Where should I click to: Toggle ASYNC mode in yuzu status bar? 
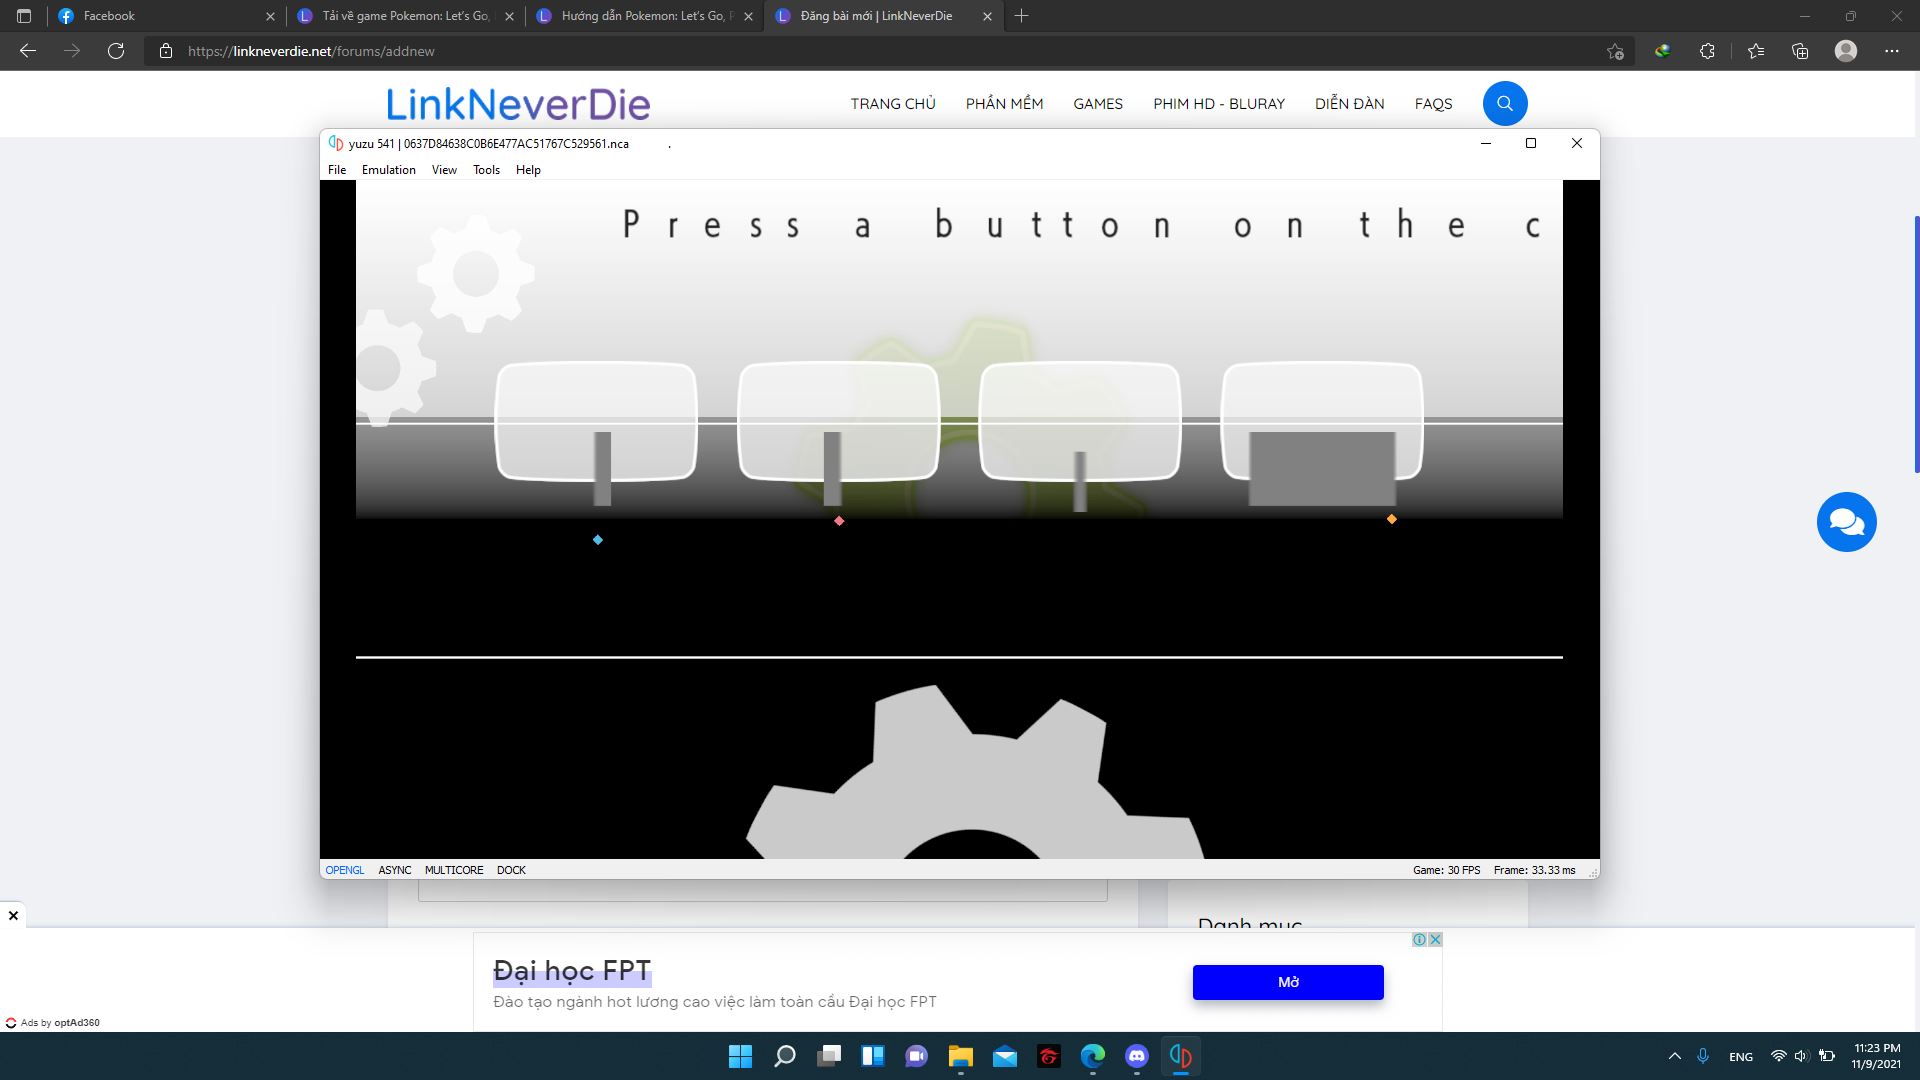394,870
